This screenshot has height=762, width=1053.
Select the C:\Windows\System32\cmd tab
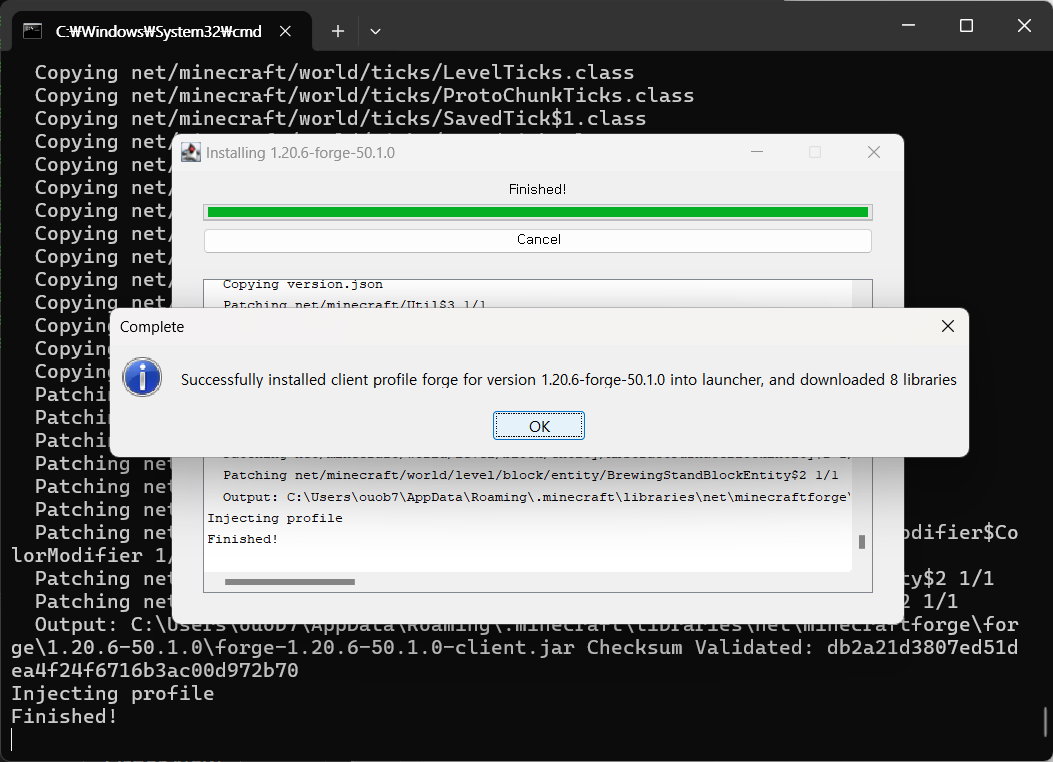(162, 31)
